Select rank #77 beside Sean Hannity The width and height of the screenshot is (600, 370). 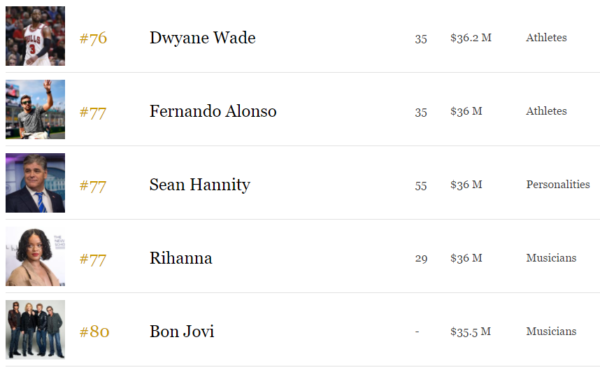pos(93,186)
